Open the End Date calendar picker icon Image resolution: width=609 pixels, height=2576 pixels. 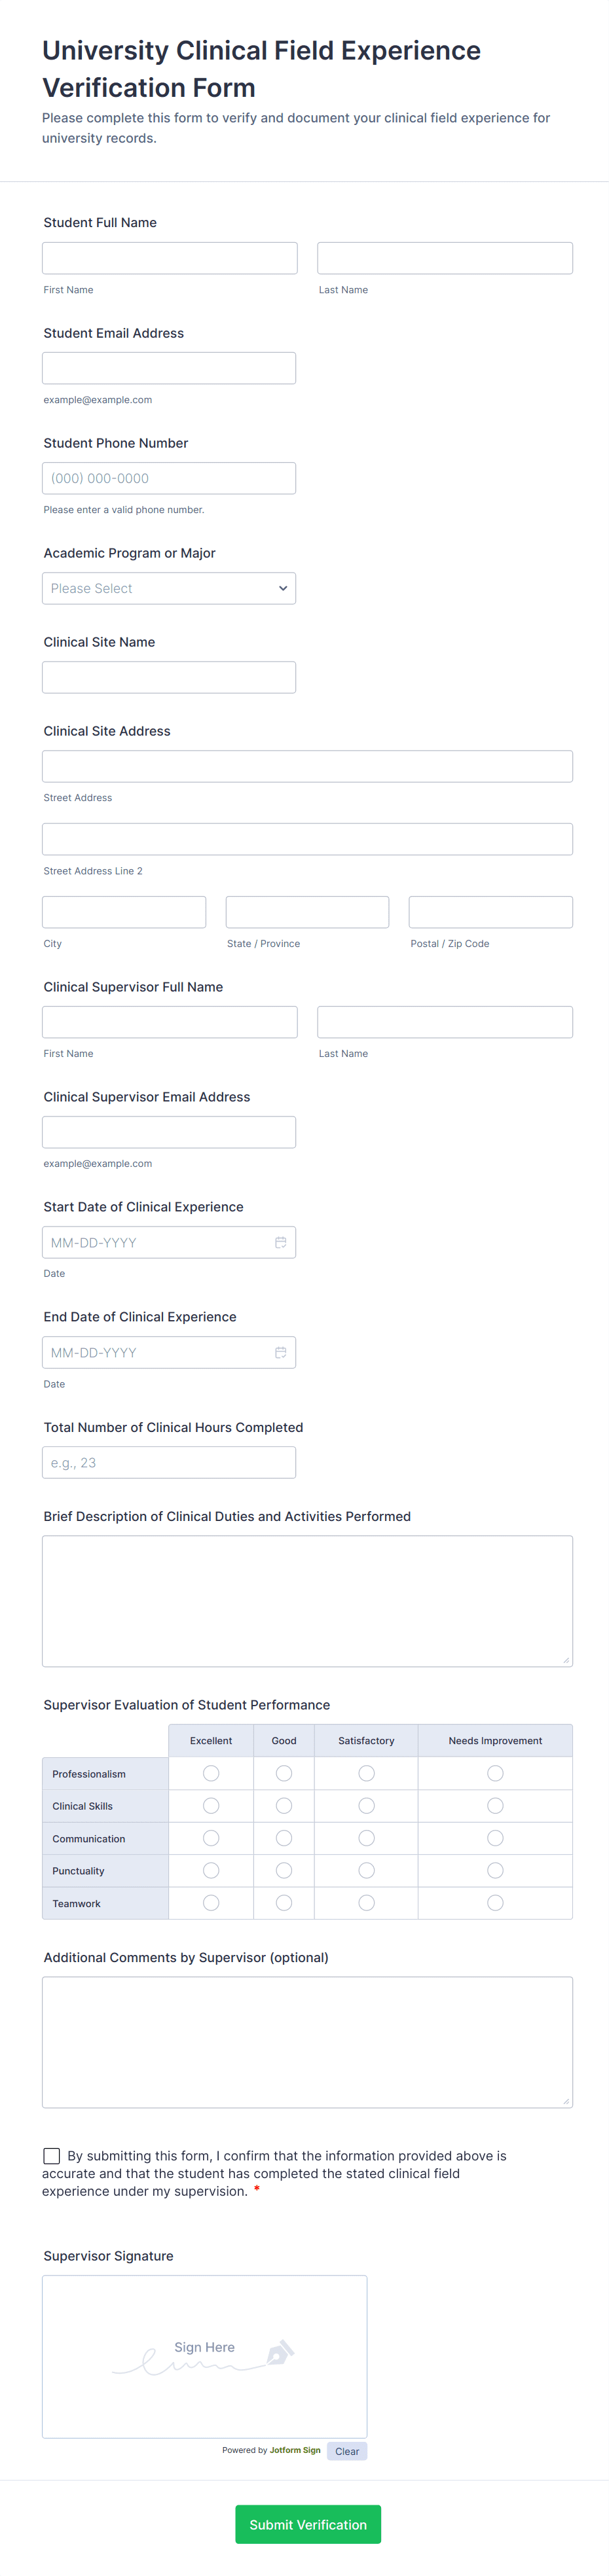tap(281, 1352)
